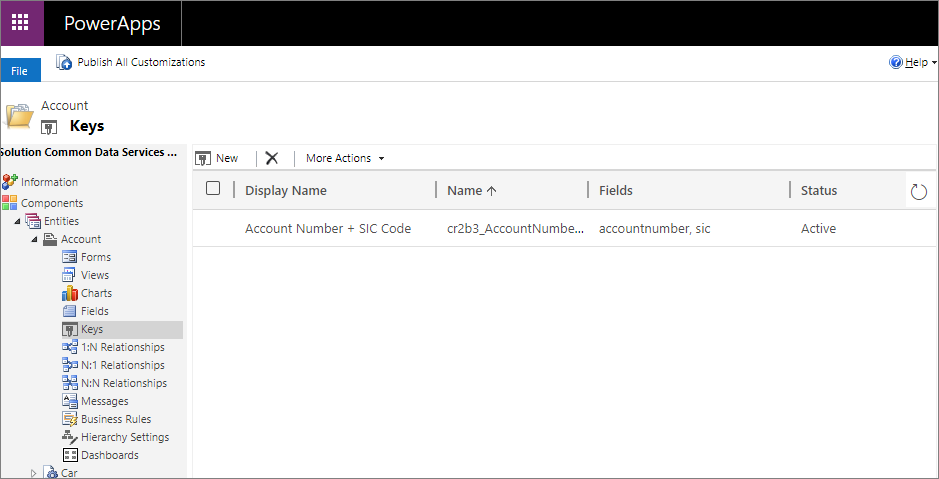Click the N:1 Relationships icon

coord(70,365)
